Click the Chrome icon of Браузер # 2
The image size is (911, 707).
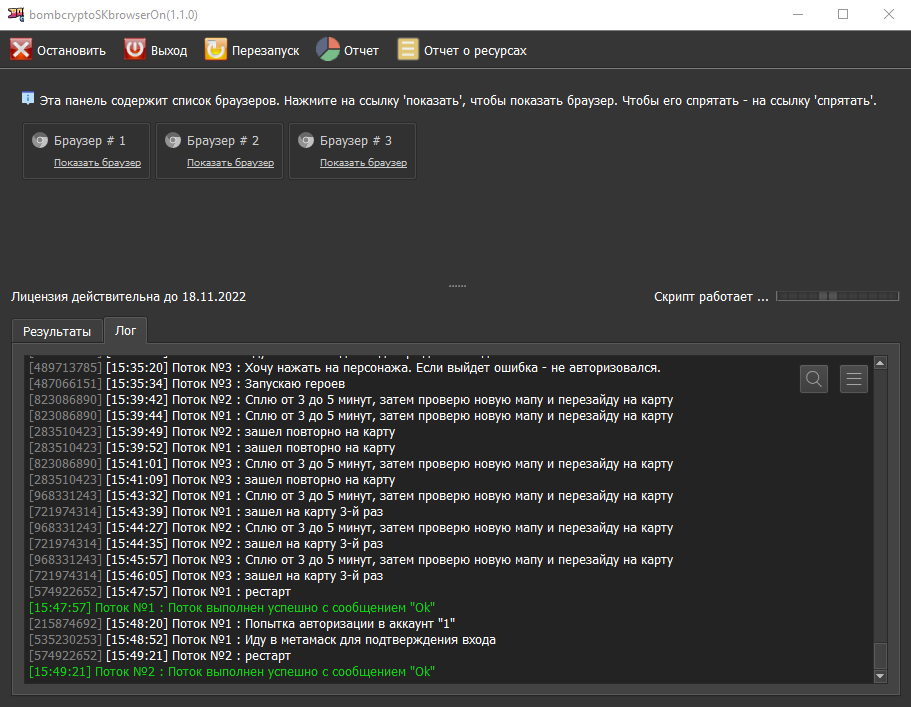tap(173, 141)
